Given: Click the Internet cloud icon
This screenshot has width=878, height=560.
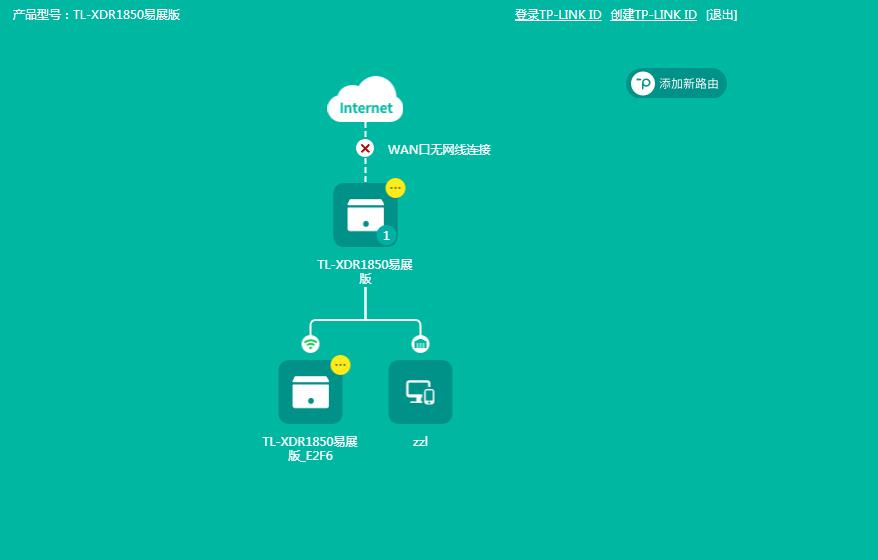Looking at the screenshot, I should tap(365, 100).
